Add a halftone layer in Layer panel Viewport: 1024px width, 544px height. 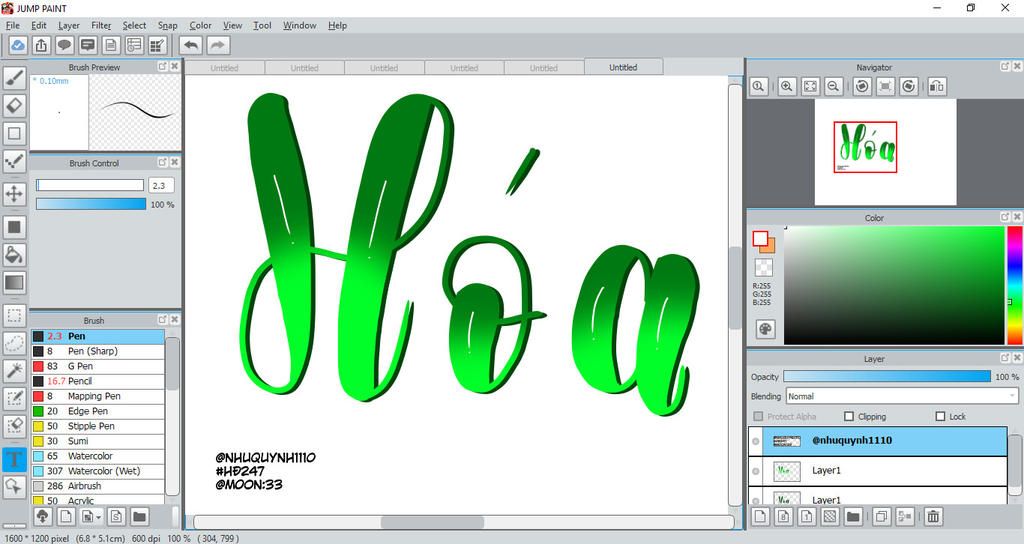[829, 517]
